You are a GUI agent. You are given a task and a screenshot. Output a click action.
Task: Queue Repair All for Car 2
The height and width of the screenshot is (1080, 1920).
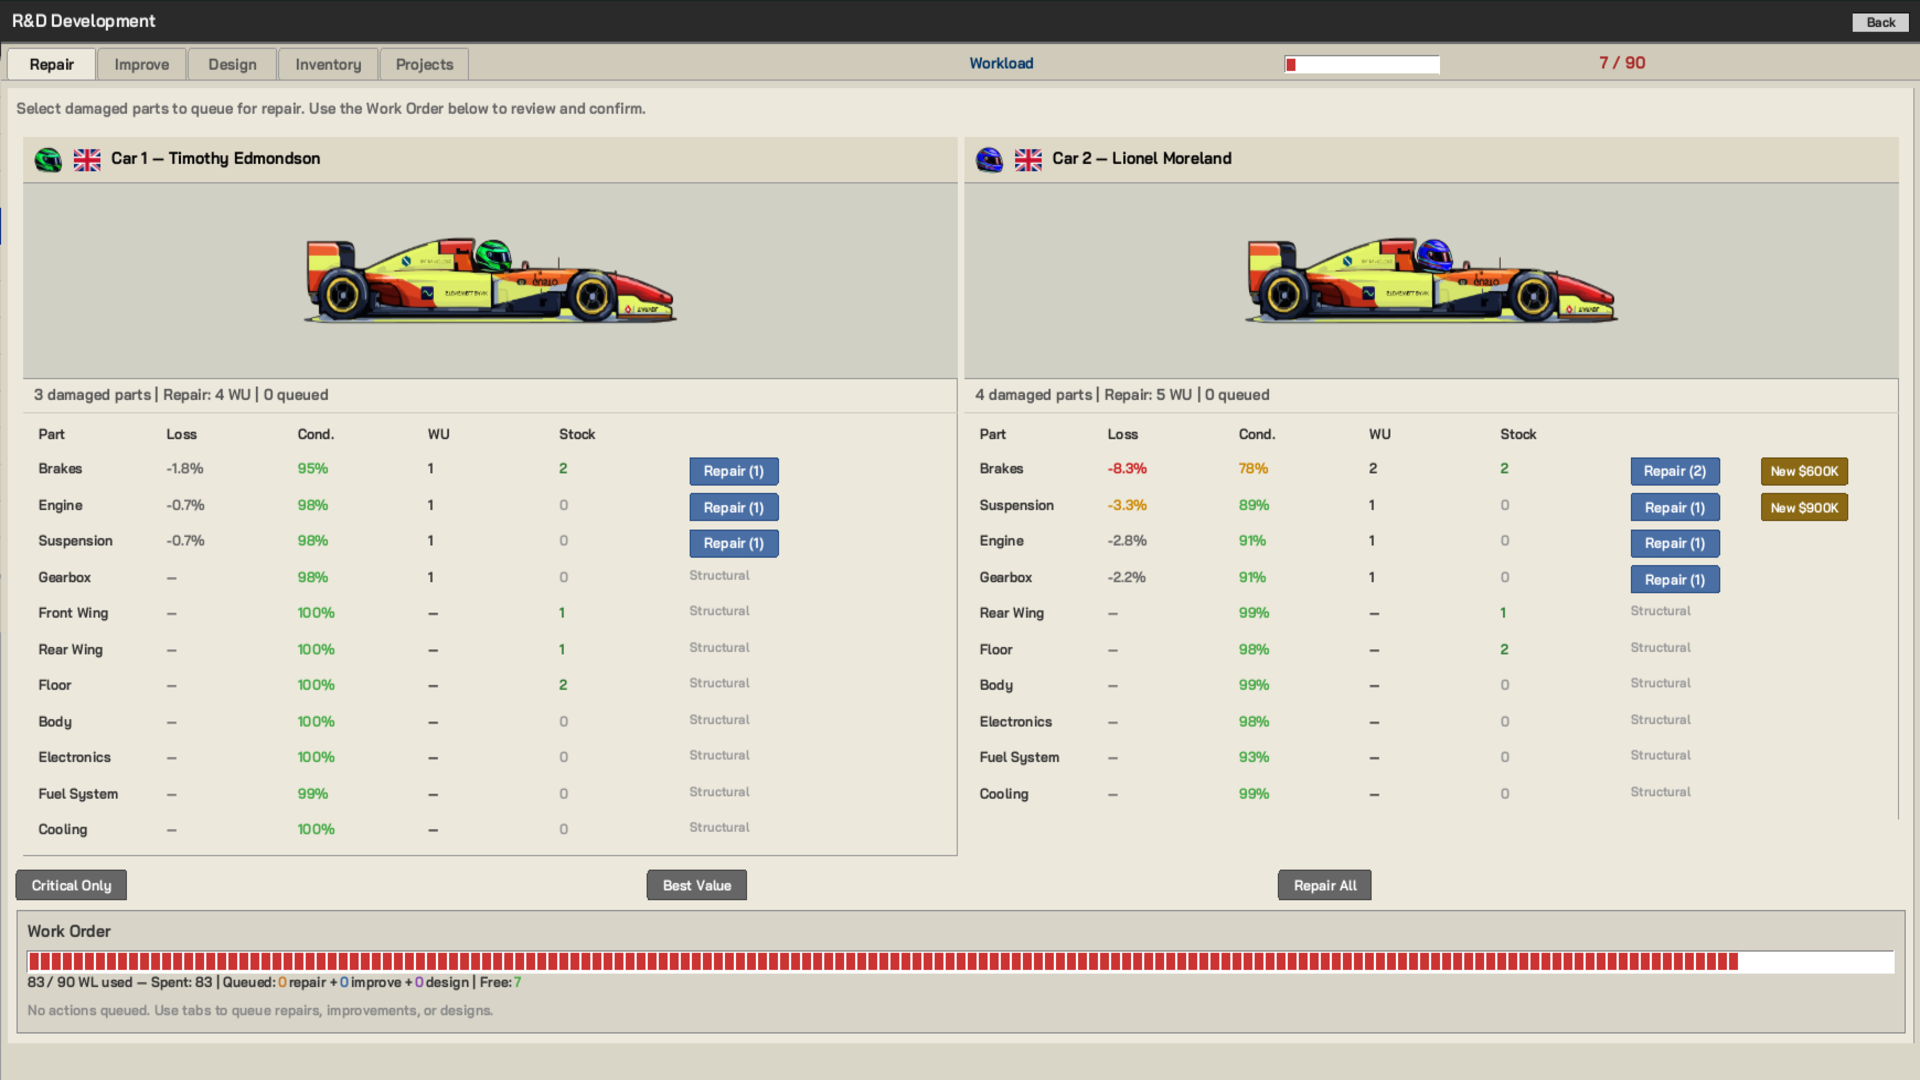(1324, 885)
